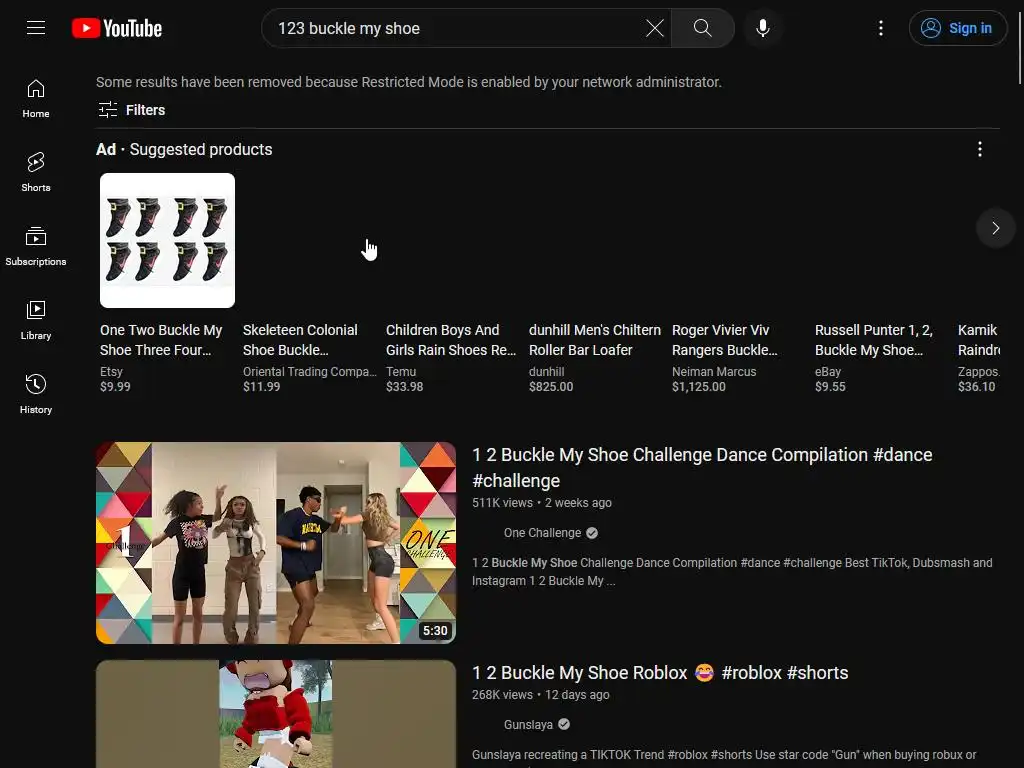Click the Oriental Trading Company seller name
The width and height of the screenshot is (1024, 768).
pos(310,372)
